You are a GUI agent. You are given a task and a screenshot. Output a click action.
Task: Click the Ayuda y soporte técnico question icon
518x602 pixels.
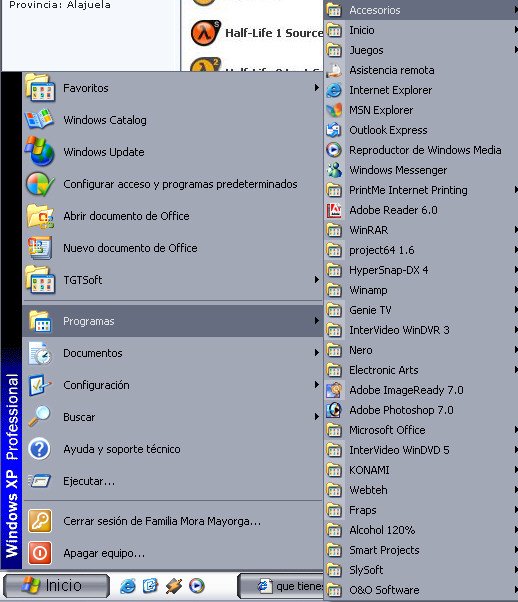[x=40, y=449]
